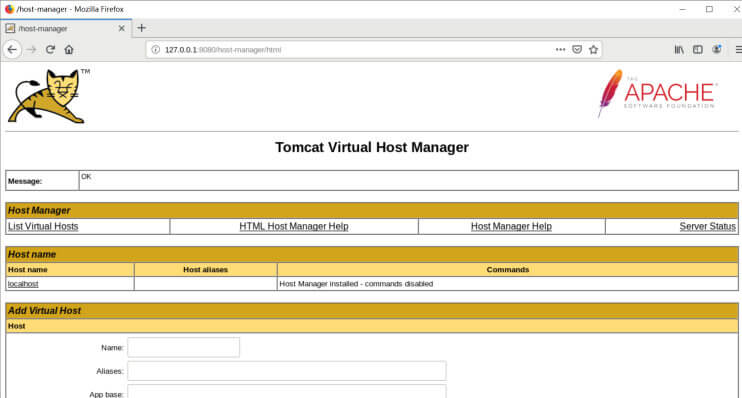Open the Firefox hamburger menu
The width and height of the screenshot is (742, 398).
pyautogui.click(x=738, y=49)
